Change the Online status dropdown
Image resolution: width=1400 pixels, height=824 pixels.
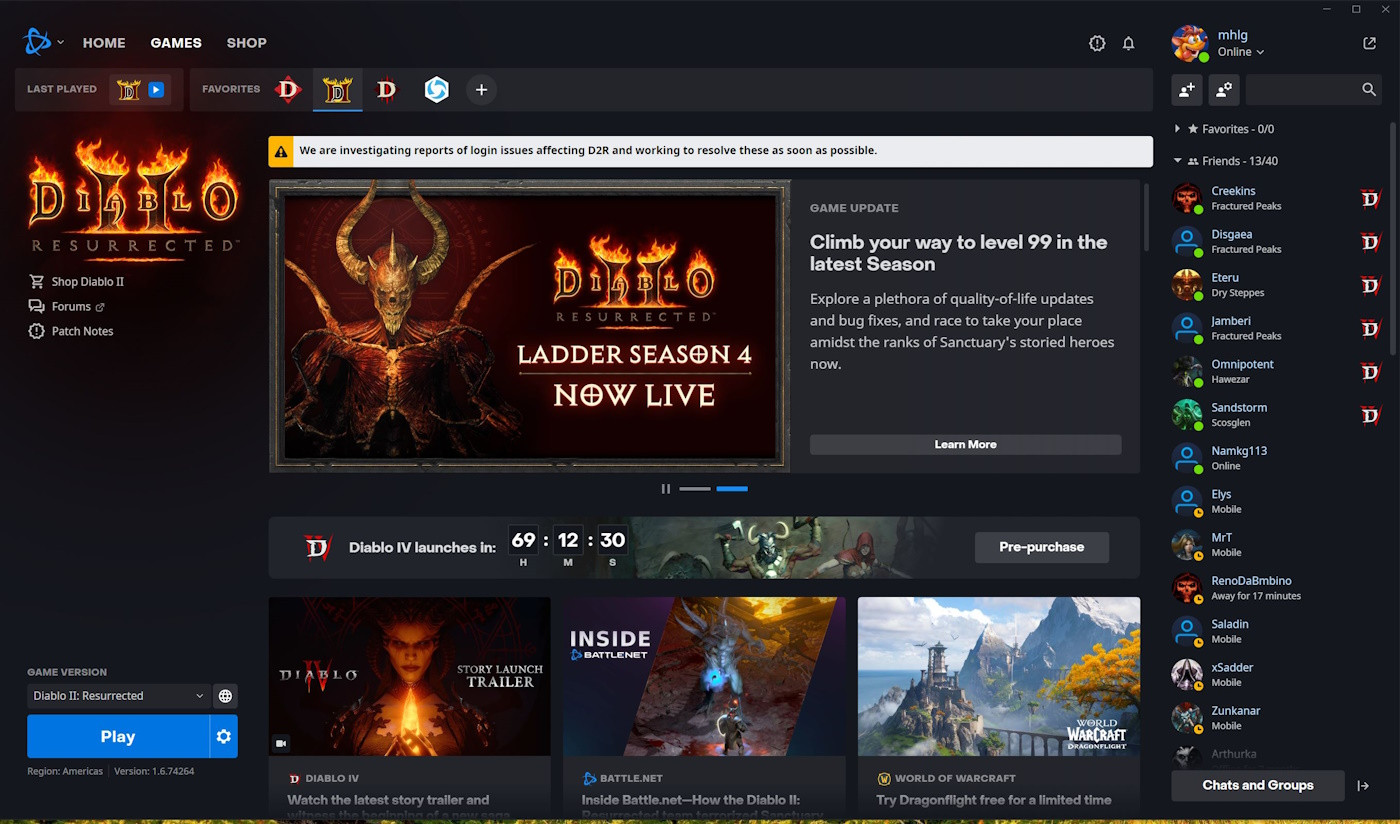1240,52
